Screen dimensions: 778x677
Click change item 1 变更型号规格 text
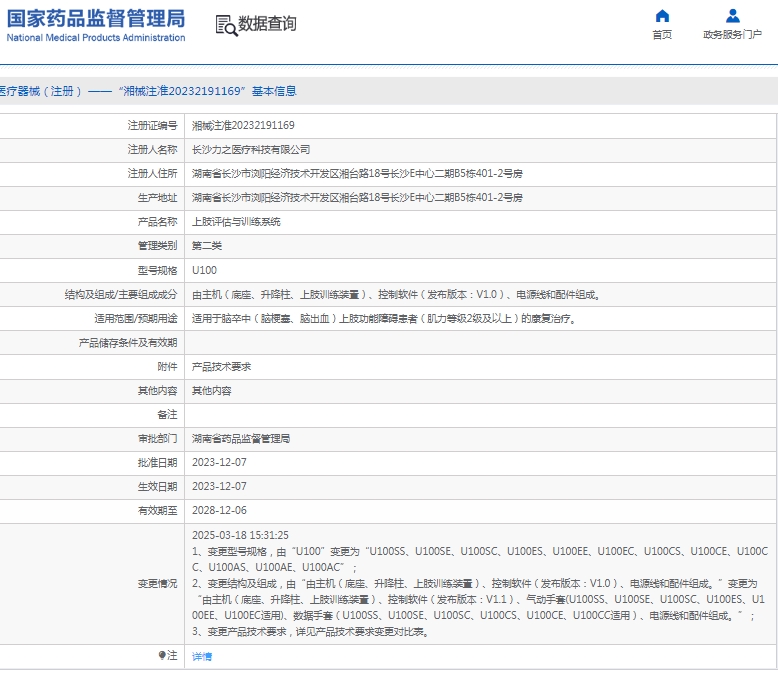(x=480, y=559)
